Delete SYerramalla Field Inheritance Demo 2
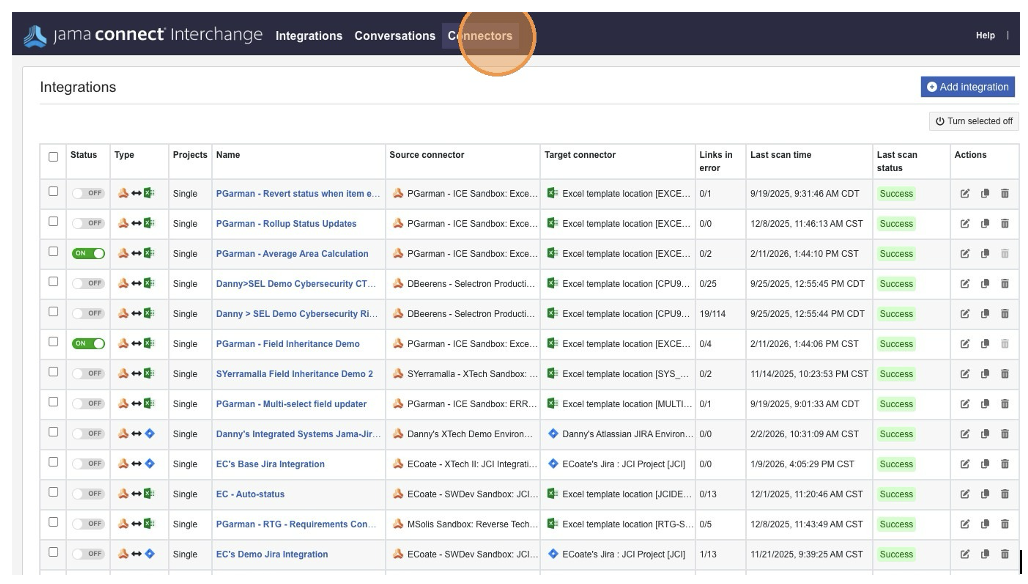The height and width of the screenshot is (584, 1028). [x=1004, y=374]
